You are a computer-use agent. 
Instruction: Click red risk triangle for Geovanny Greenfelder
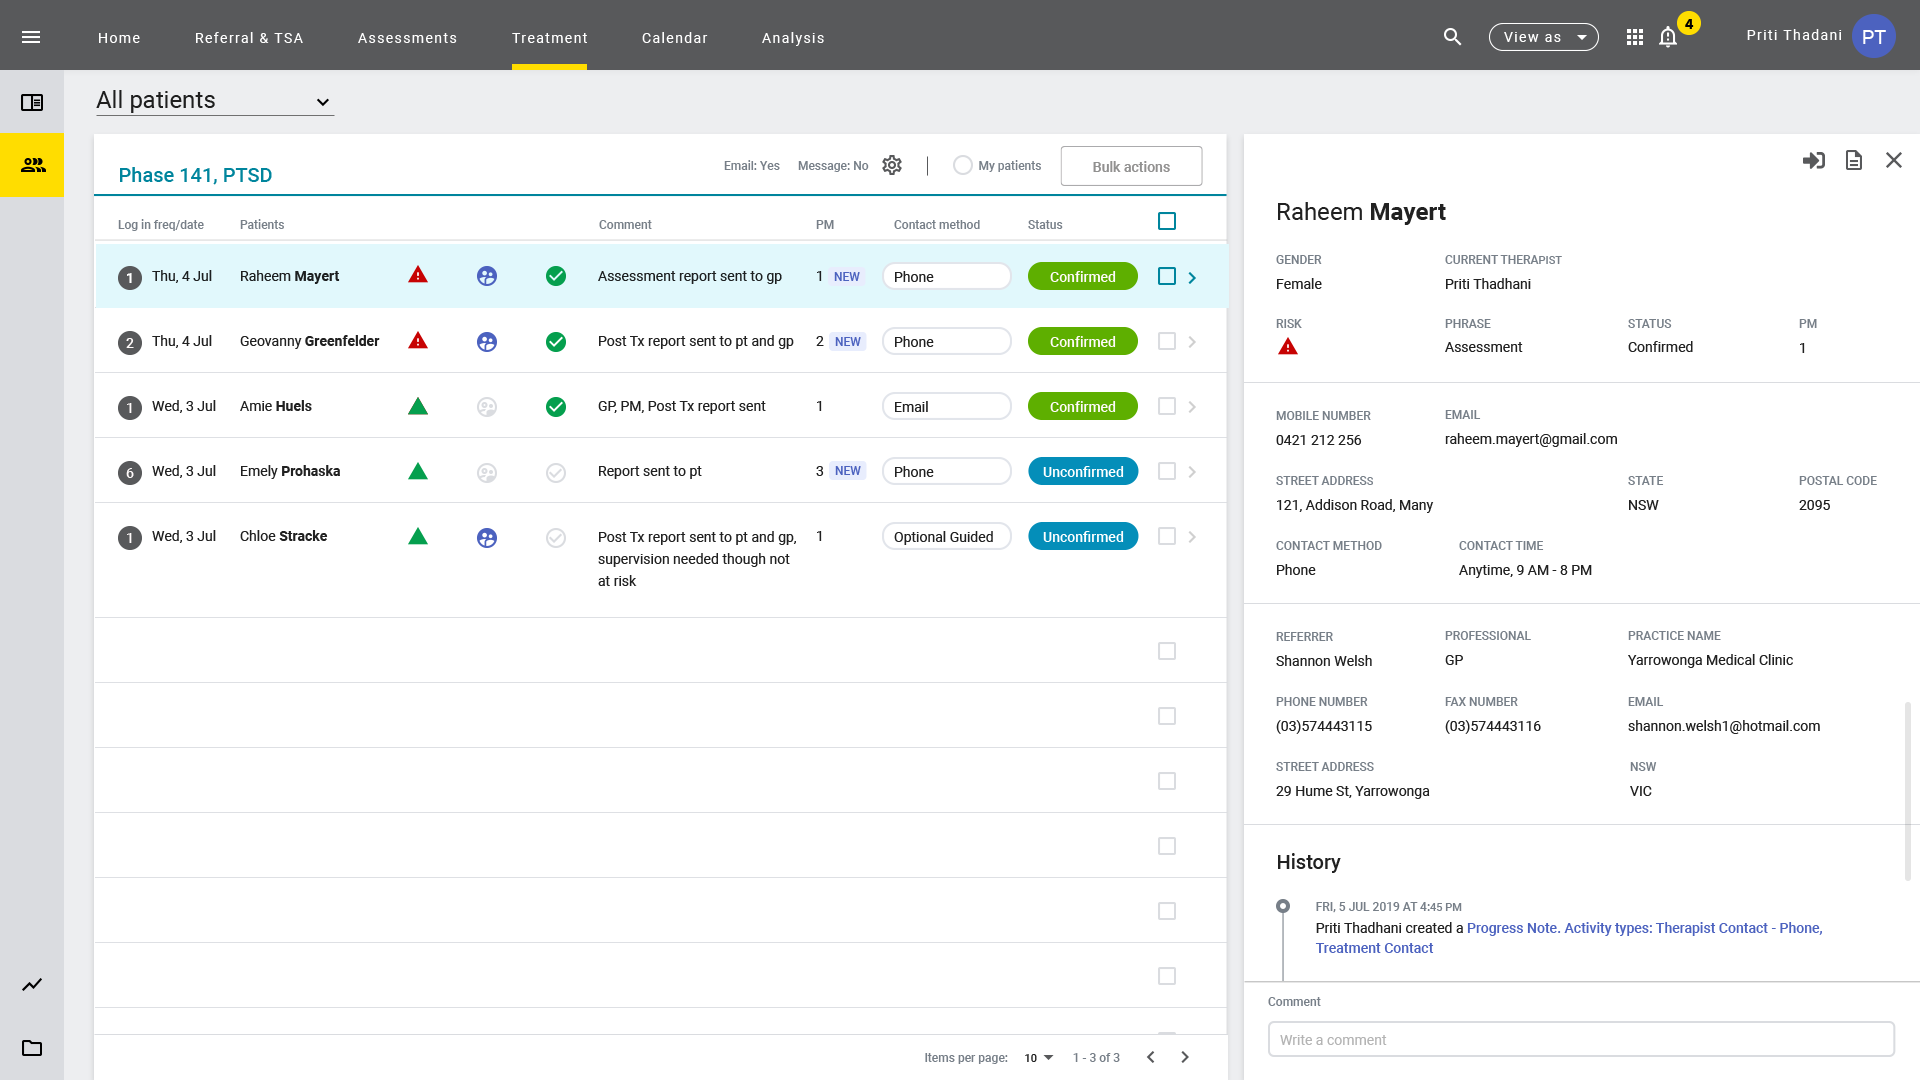pos(418,341)
